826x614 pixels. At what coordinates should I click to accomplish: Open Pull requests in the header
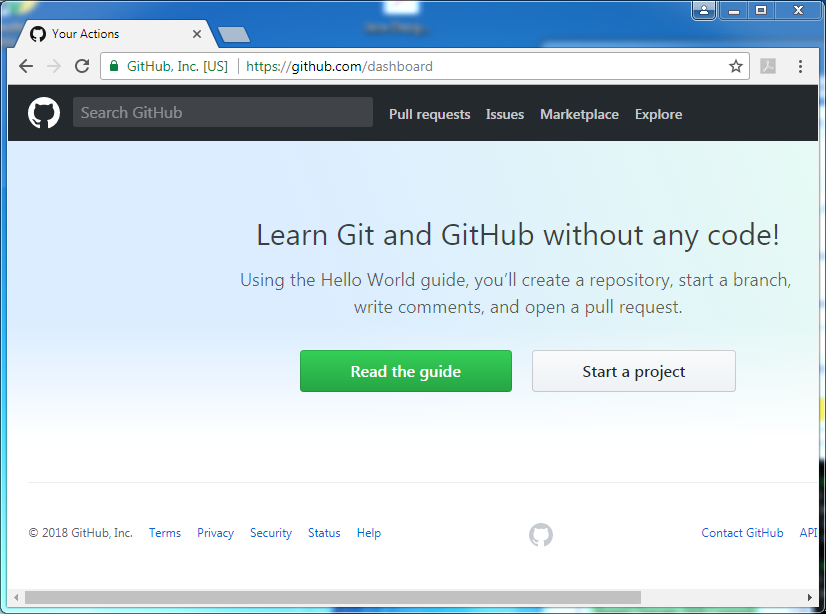429,114
